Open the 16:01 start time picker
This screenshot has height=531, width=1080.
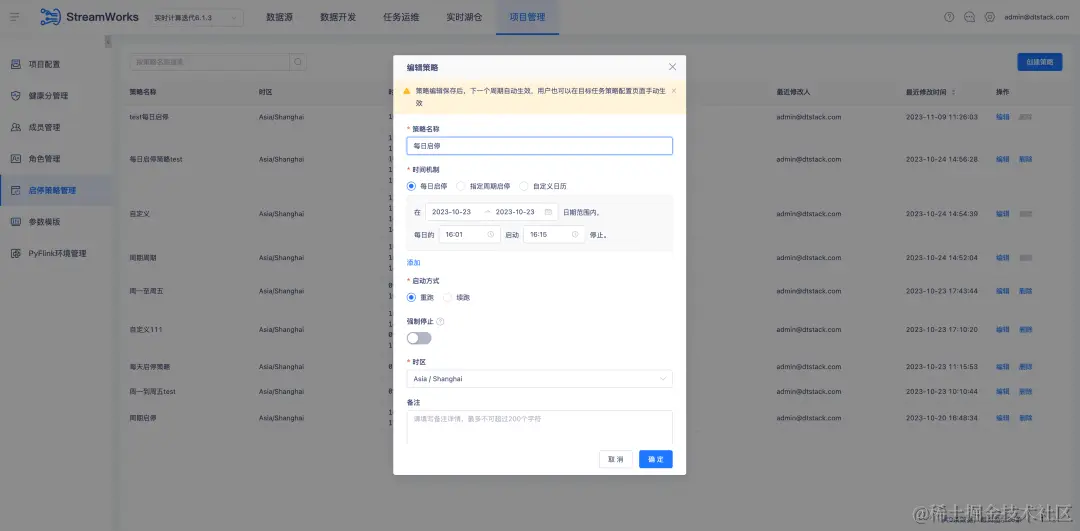[470, 235]
